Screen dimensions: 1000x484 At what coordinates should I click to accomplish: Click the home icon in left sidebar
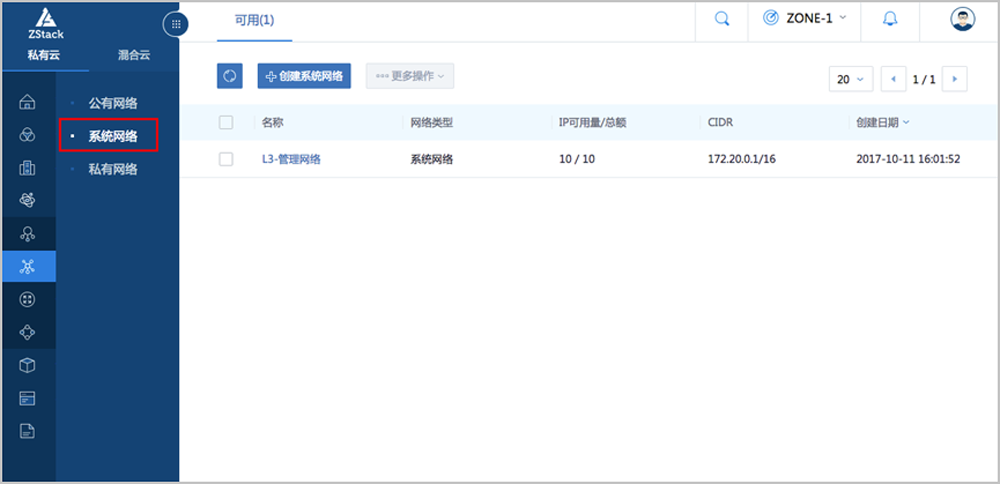click(x=28, y=102)
